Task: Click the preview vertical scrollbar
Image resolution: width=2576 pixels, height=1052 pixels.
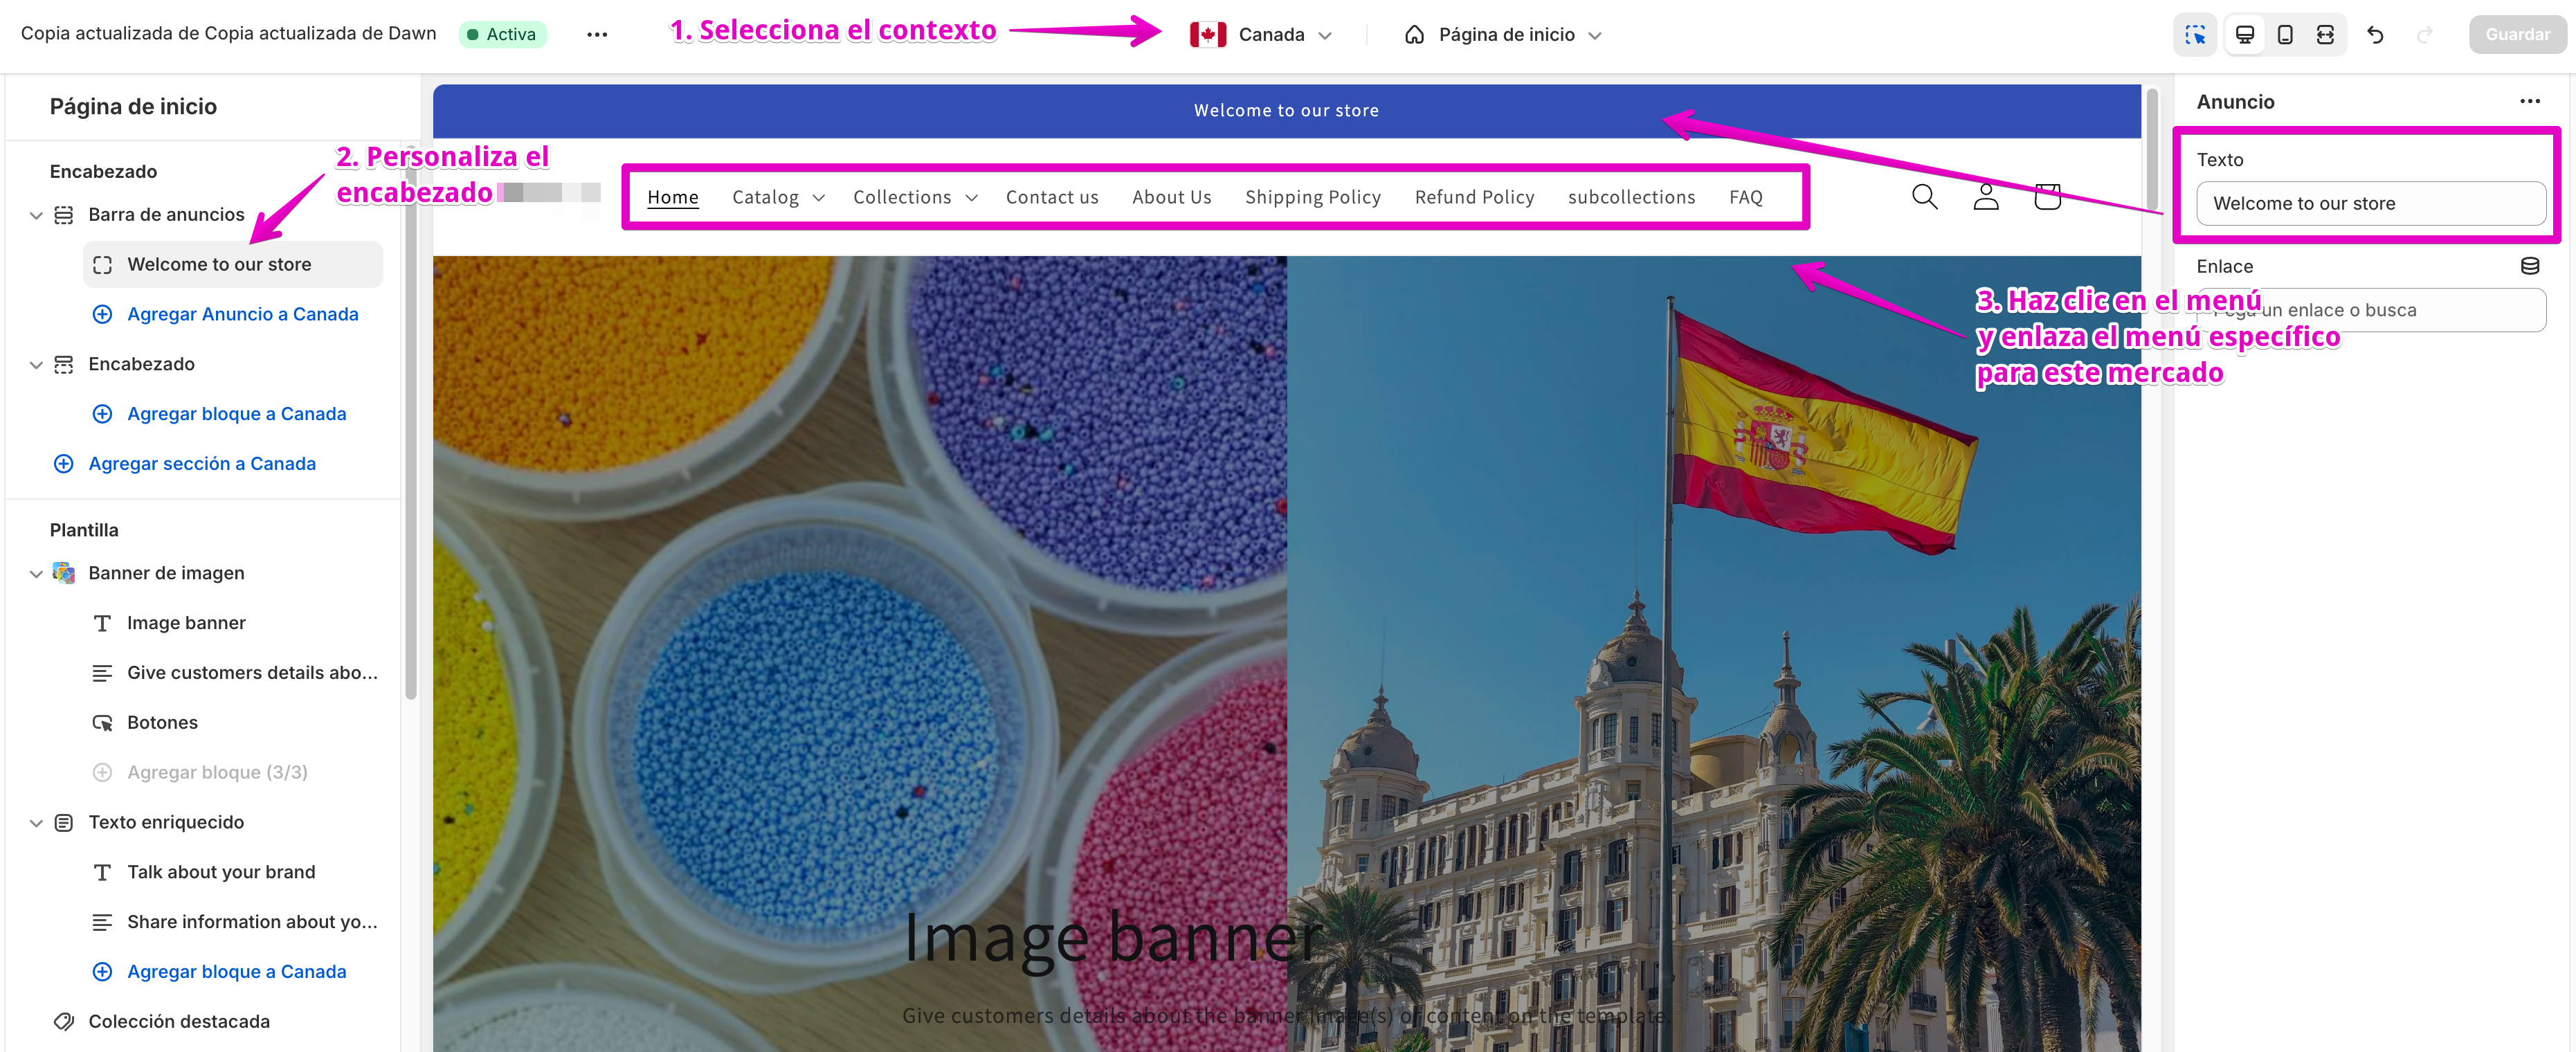Action: tap(2152, 150)
